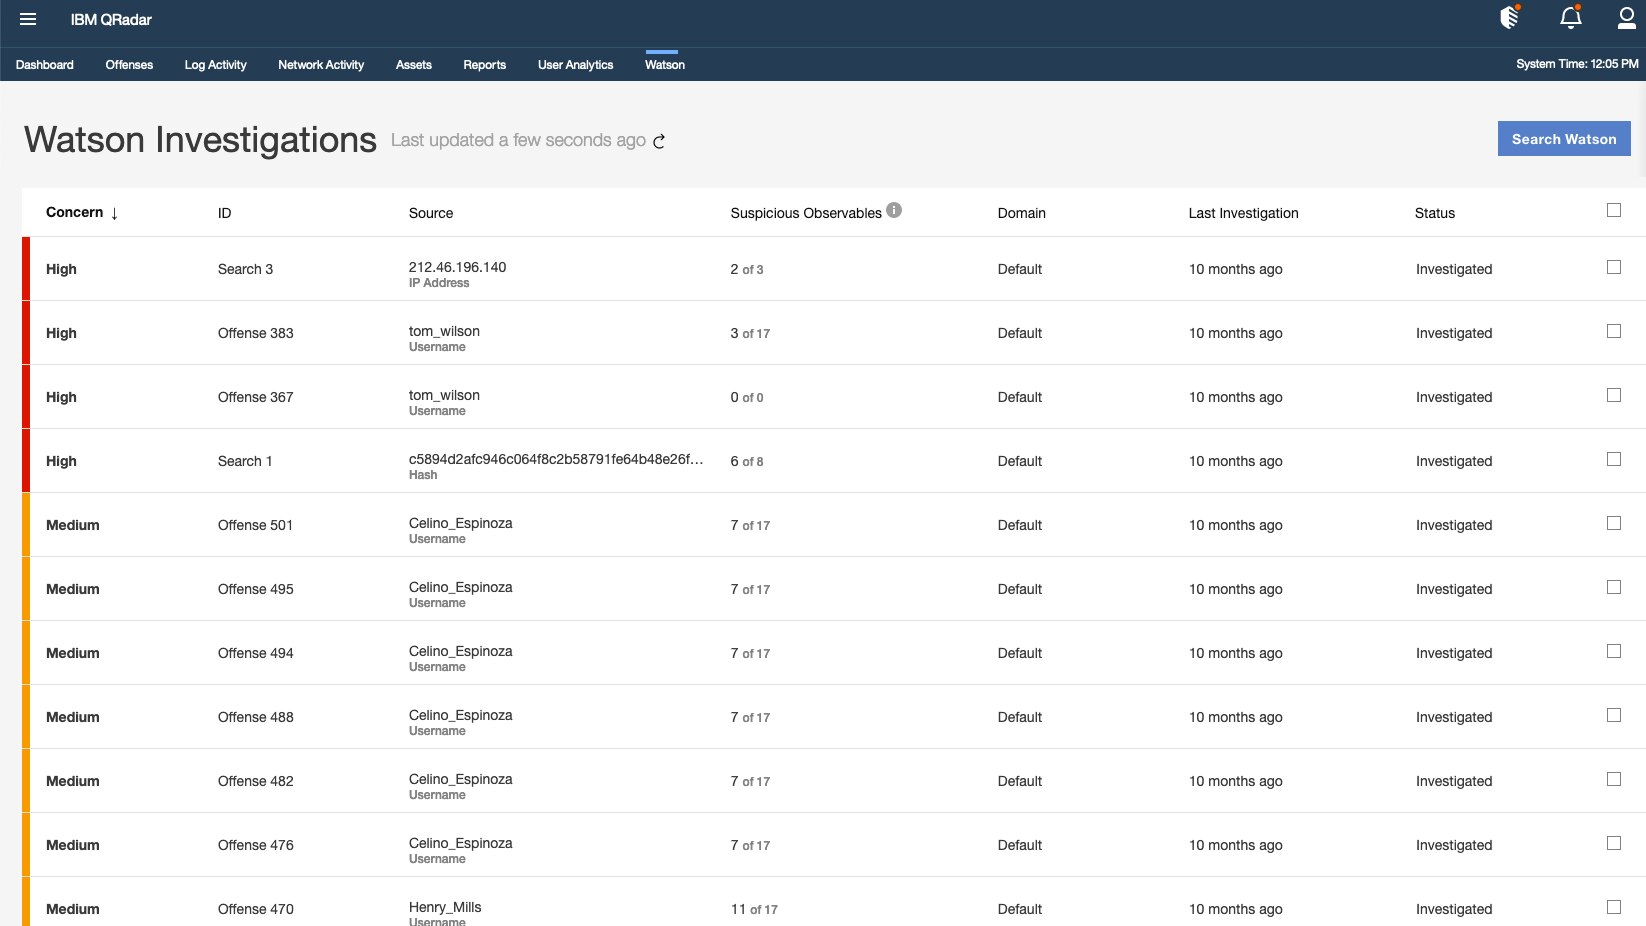Open Offense 367 entry
Viewport: 1646px width, 926px height.
(255, 397)
